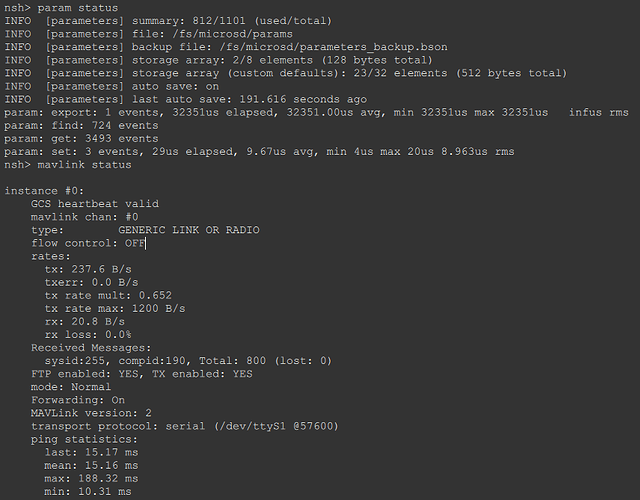Screen dimensions: 640x500
Task: Click the tx rate 237.6 B/s value
Action: (98, 268)
